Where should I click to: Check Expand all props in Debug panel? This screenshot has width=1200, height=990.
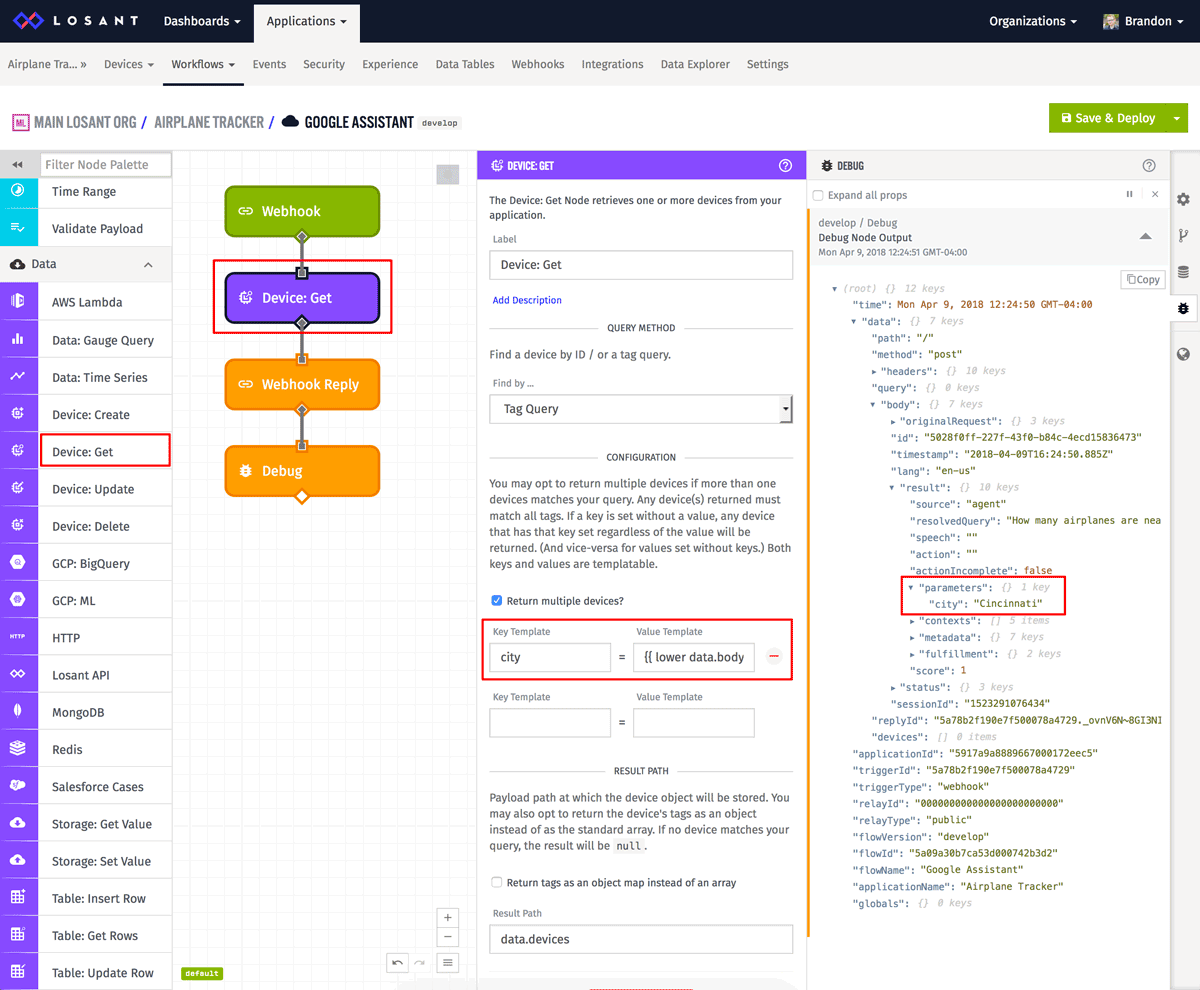(818, 196)
